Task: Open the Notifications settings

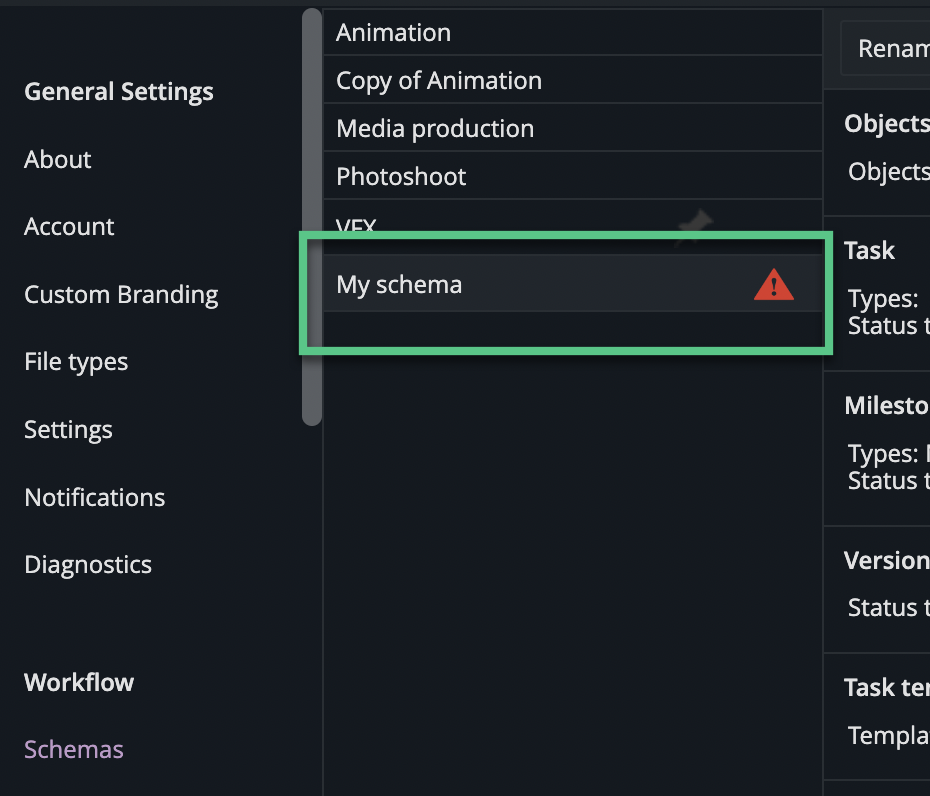Action: (x=94, y=497)
